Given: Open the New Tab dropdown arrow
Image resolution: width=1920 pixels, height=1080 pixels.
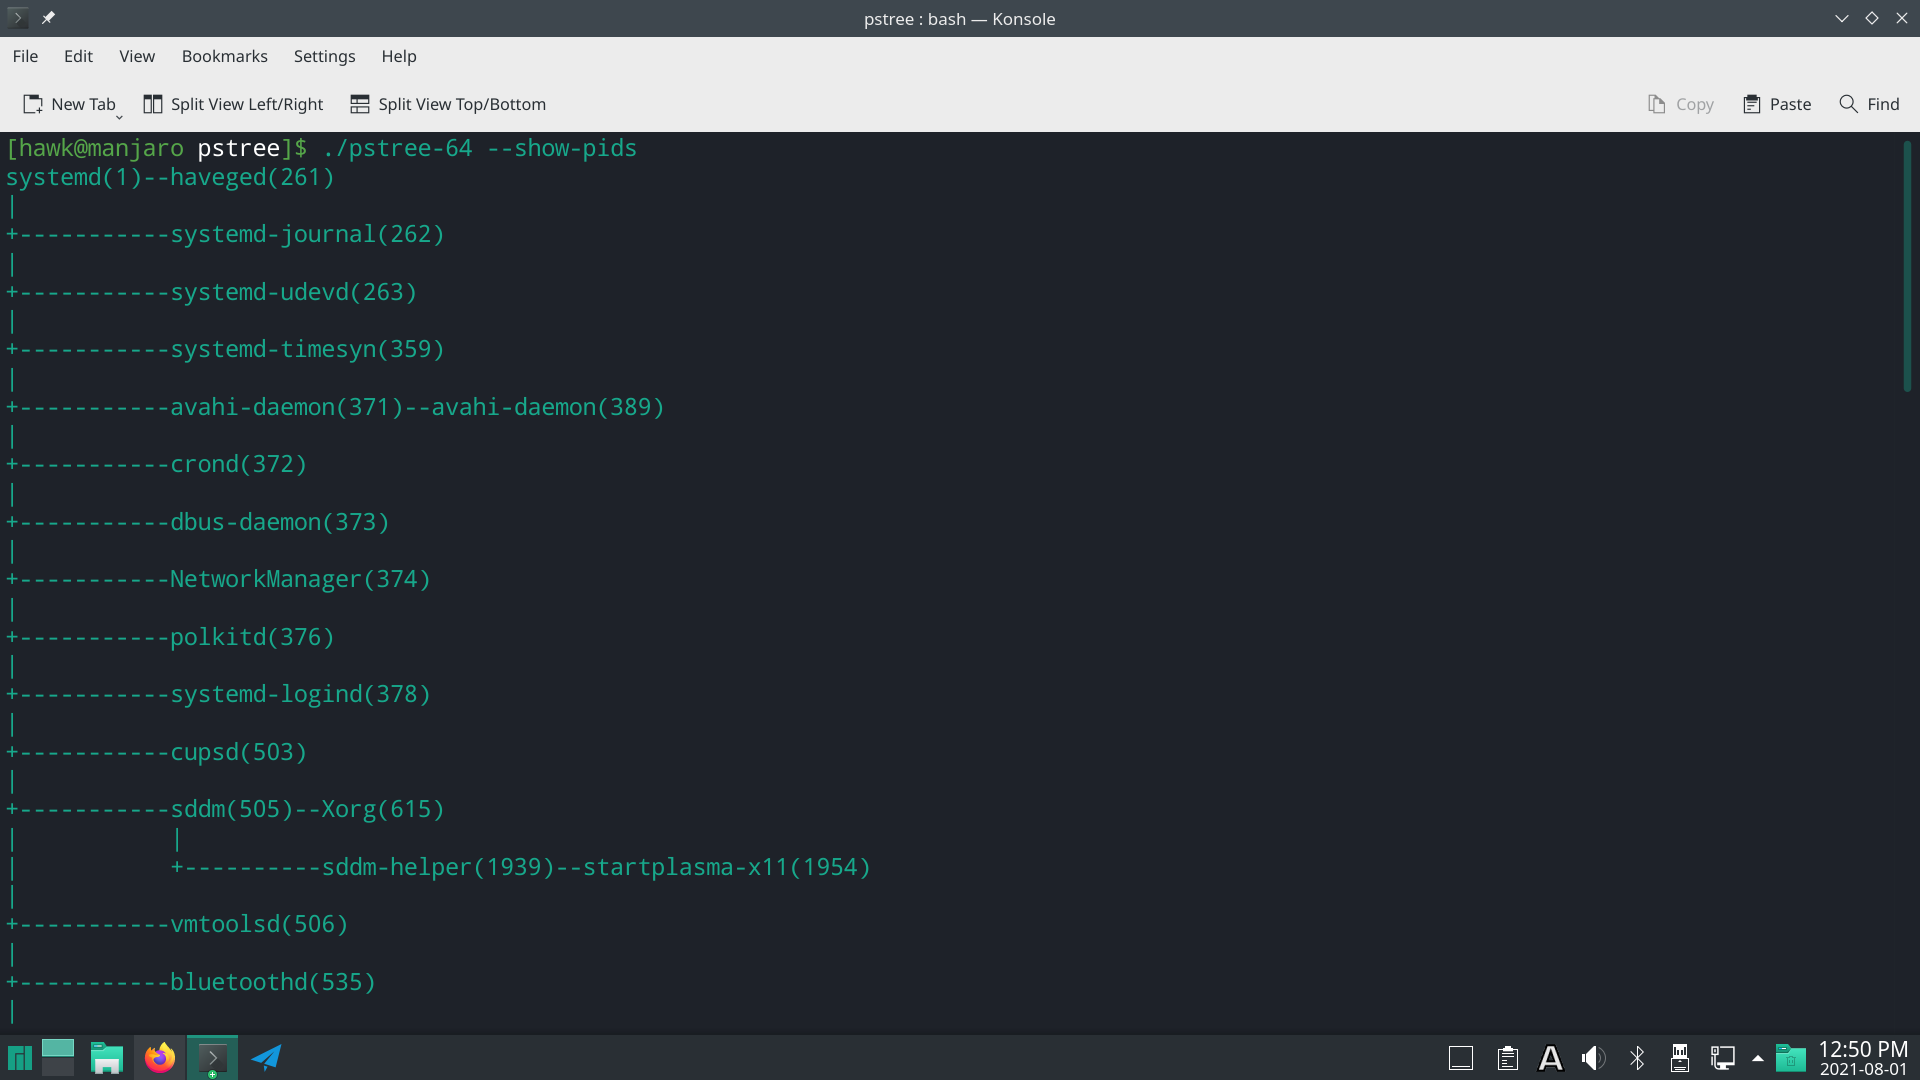Looking at the screenshot, I should (x=119, y=117).
